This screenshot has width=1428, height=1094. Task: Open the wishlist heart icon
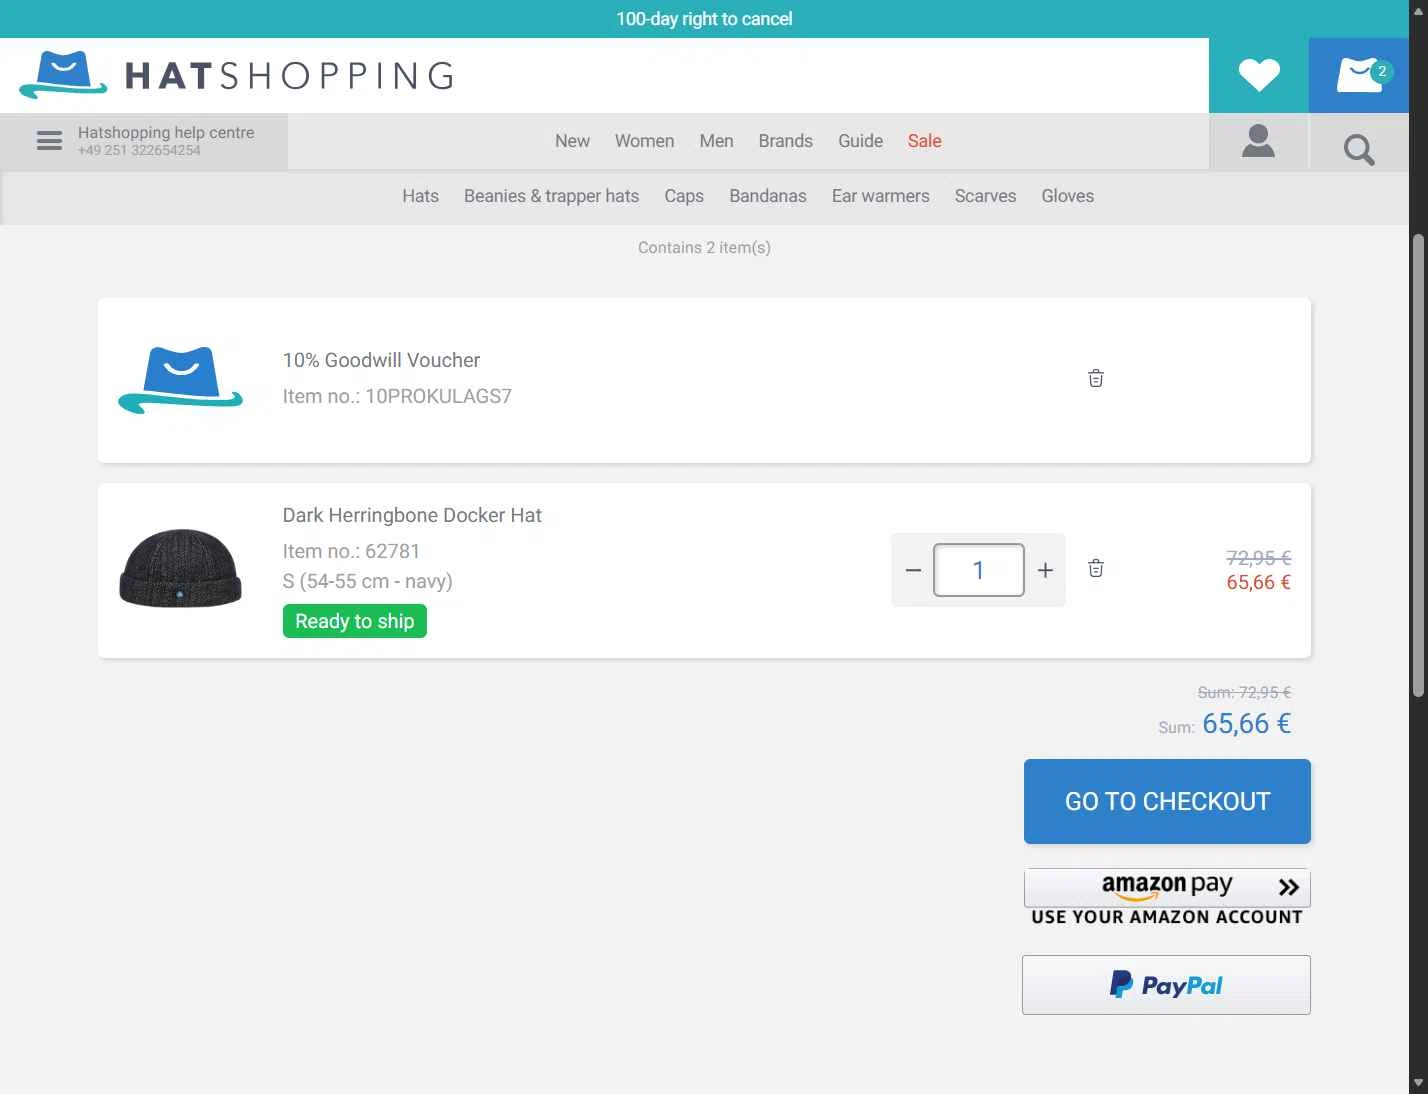tap(1258, 75)
